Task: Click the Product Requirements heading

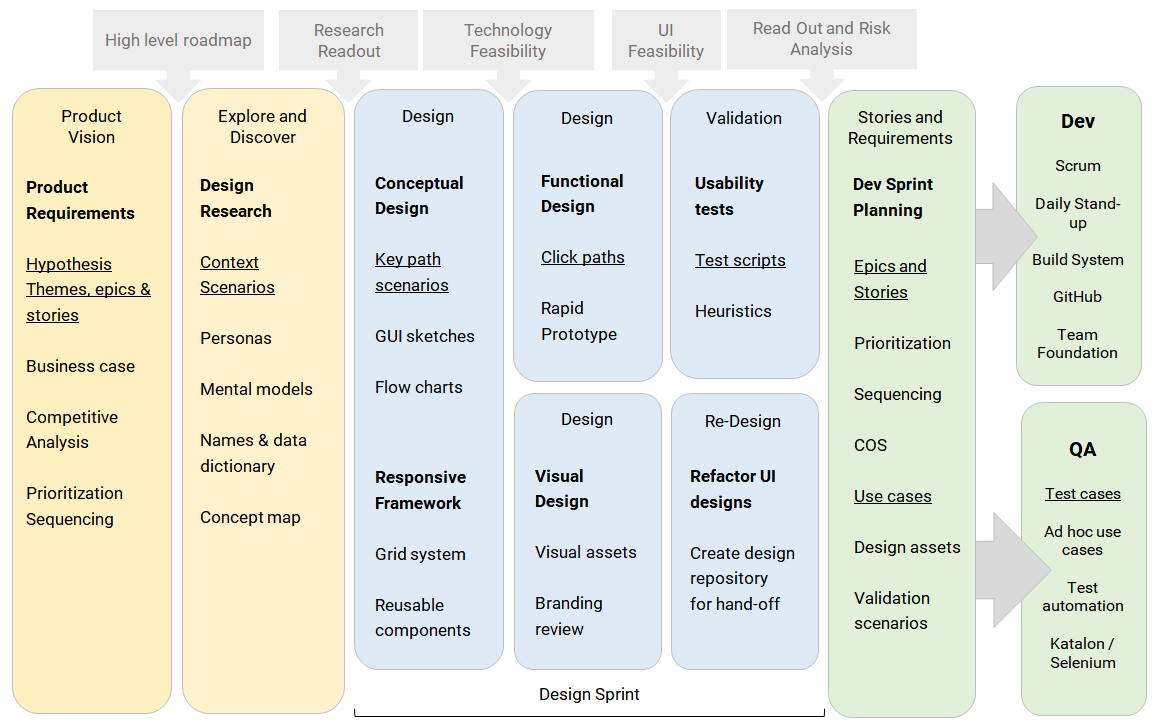Action: (81, 200)
